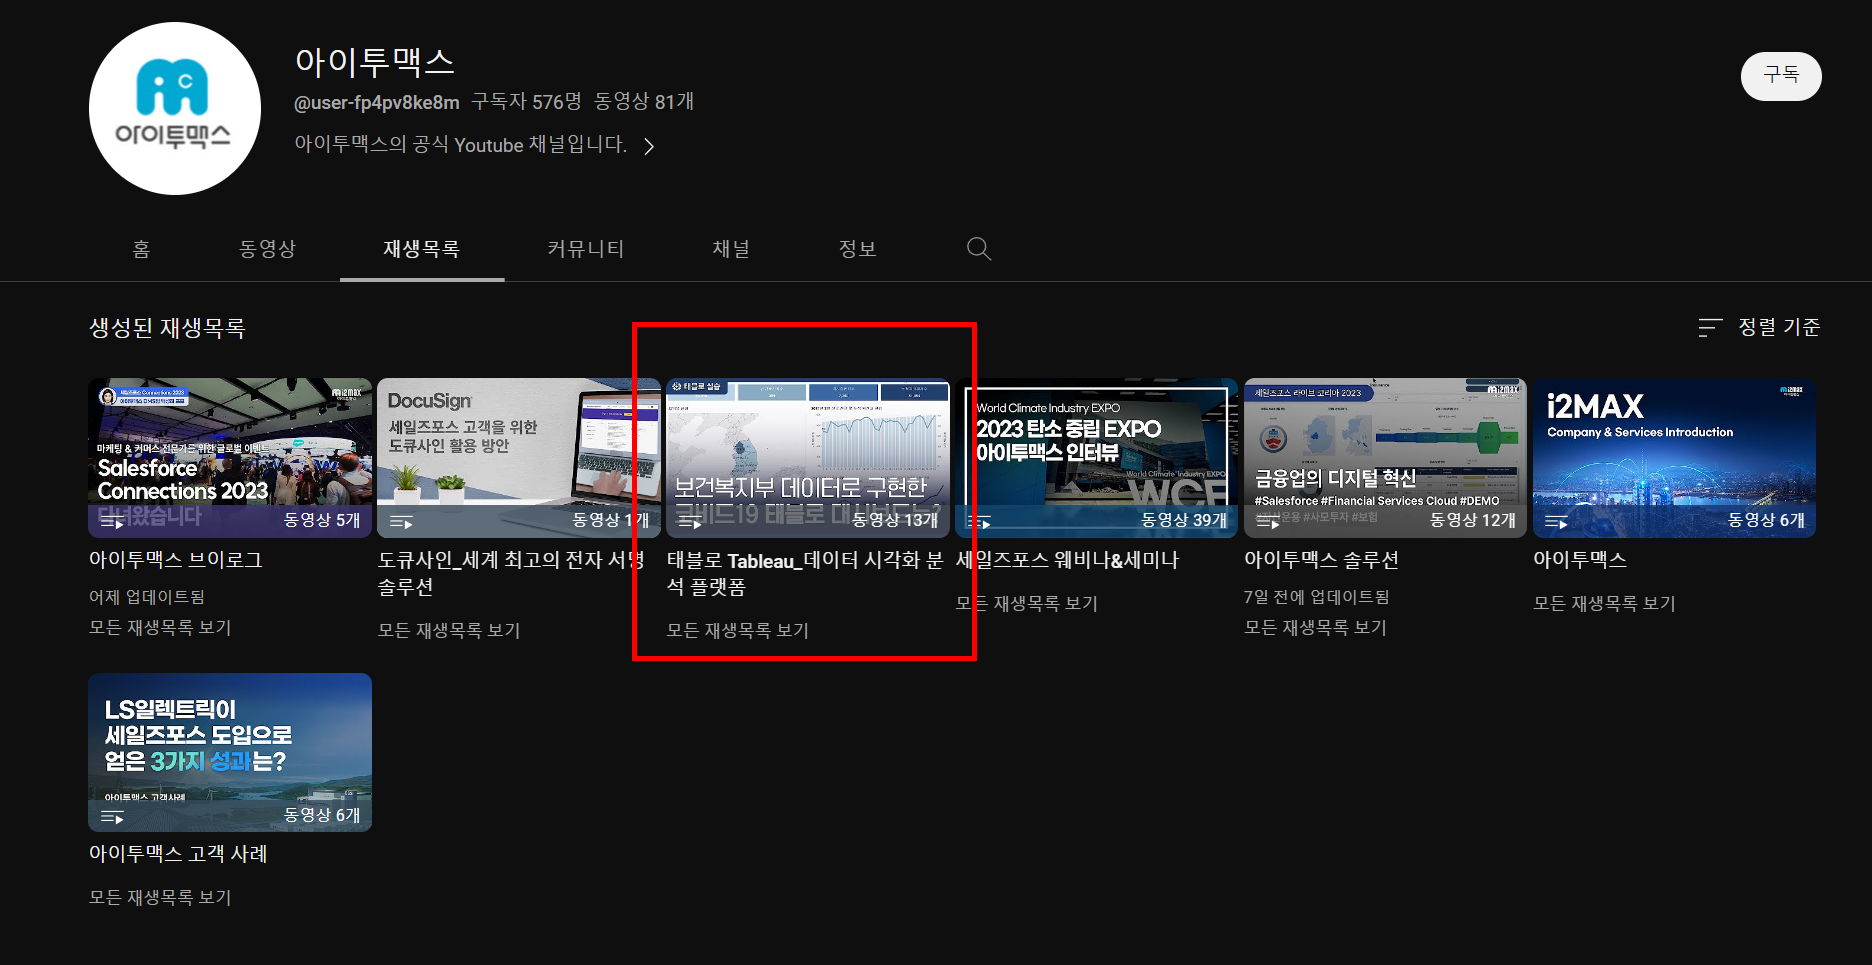Click the 아이투맥스 channel avatar logo
This screenshot has width=1872, height=965.
(x=175, y=108)
